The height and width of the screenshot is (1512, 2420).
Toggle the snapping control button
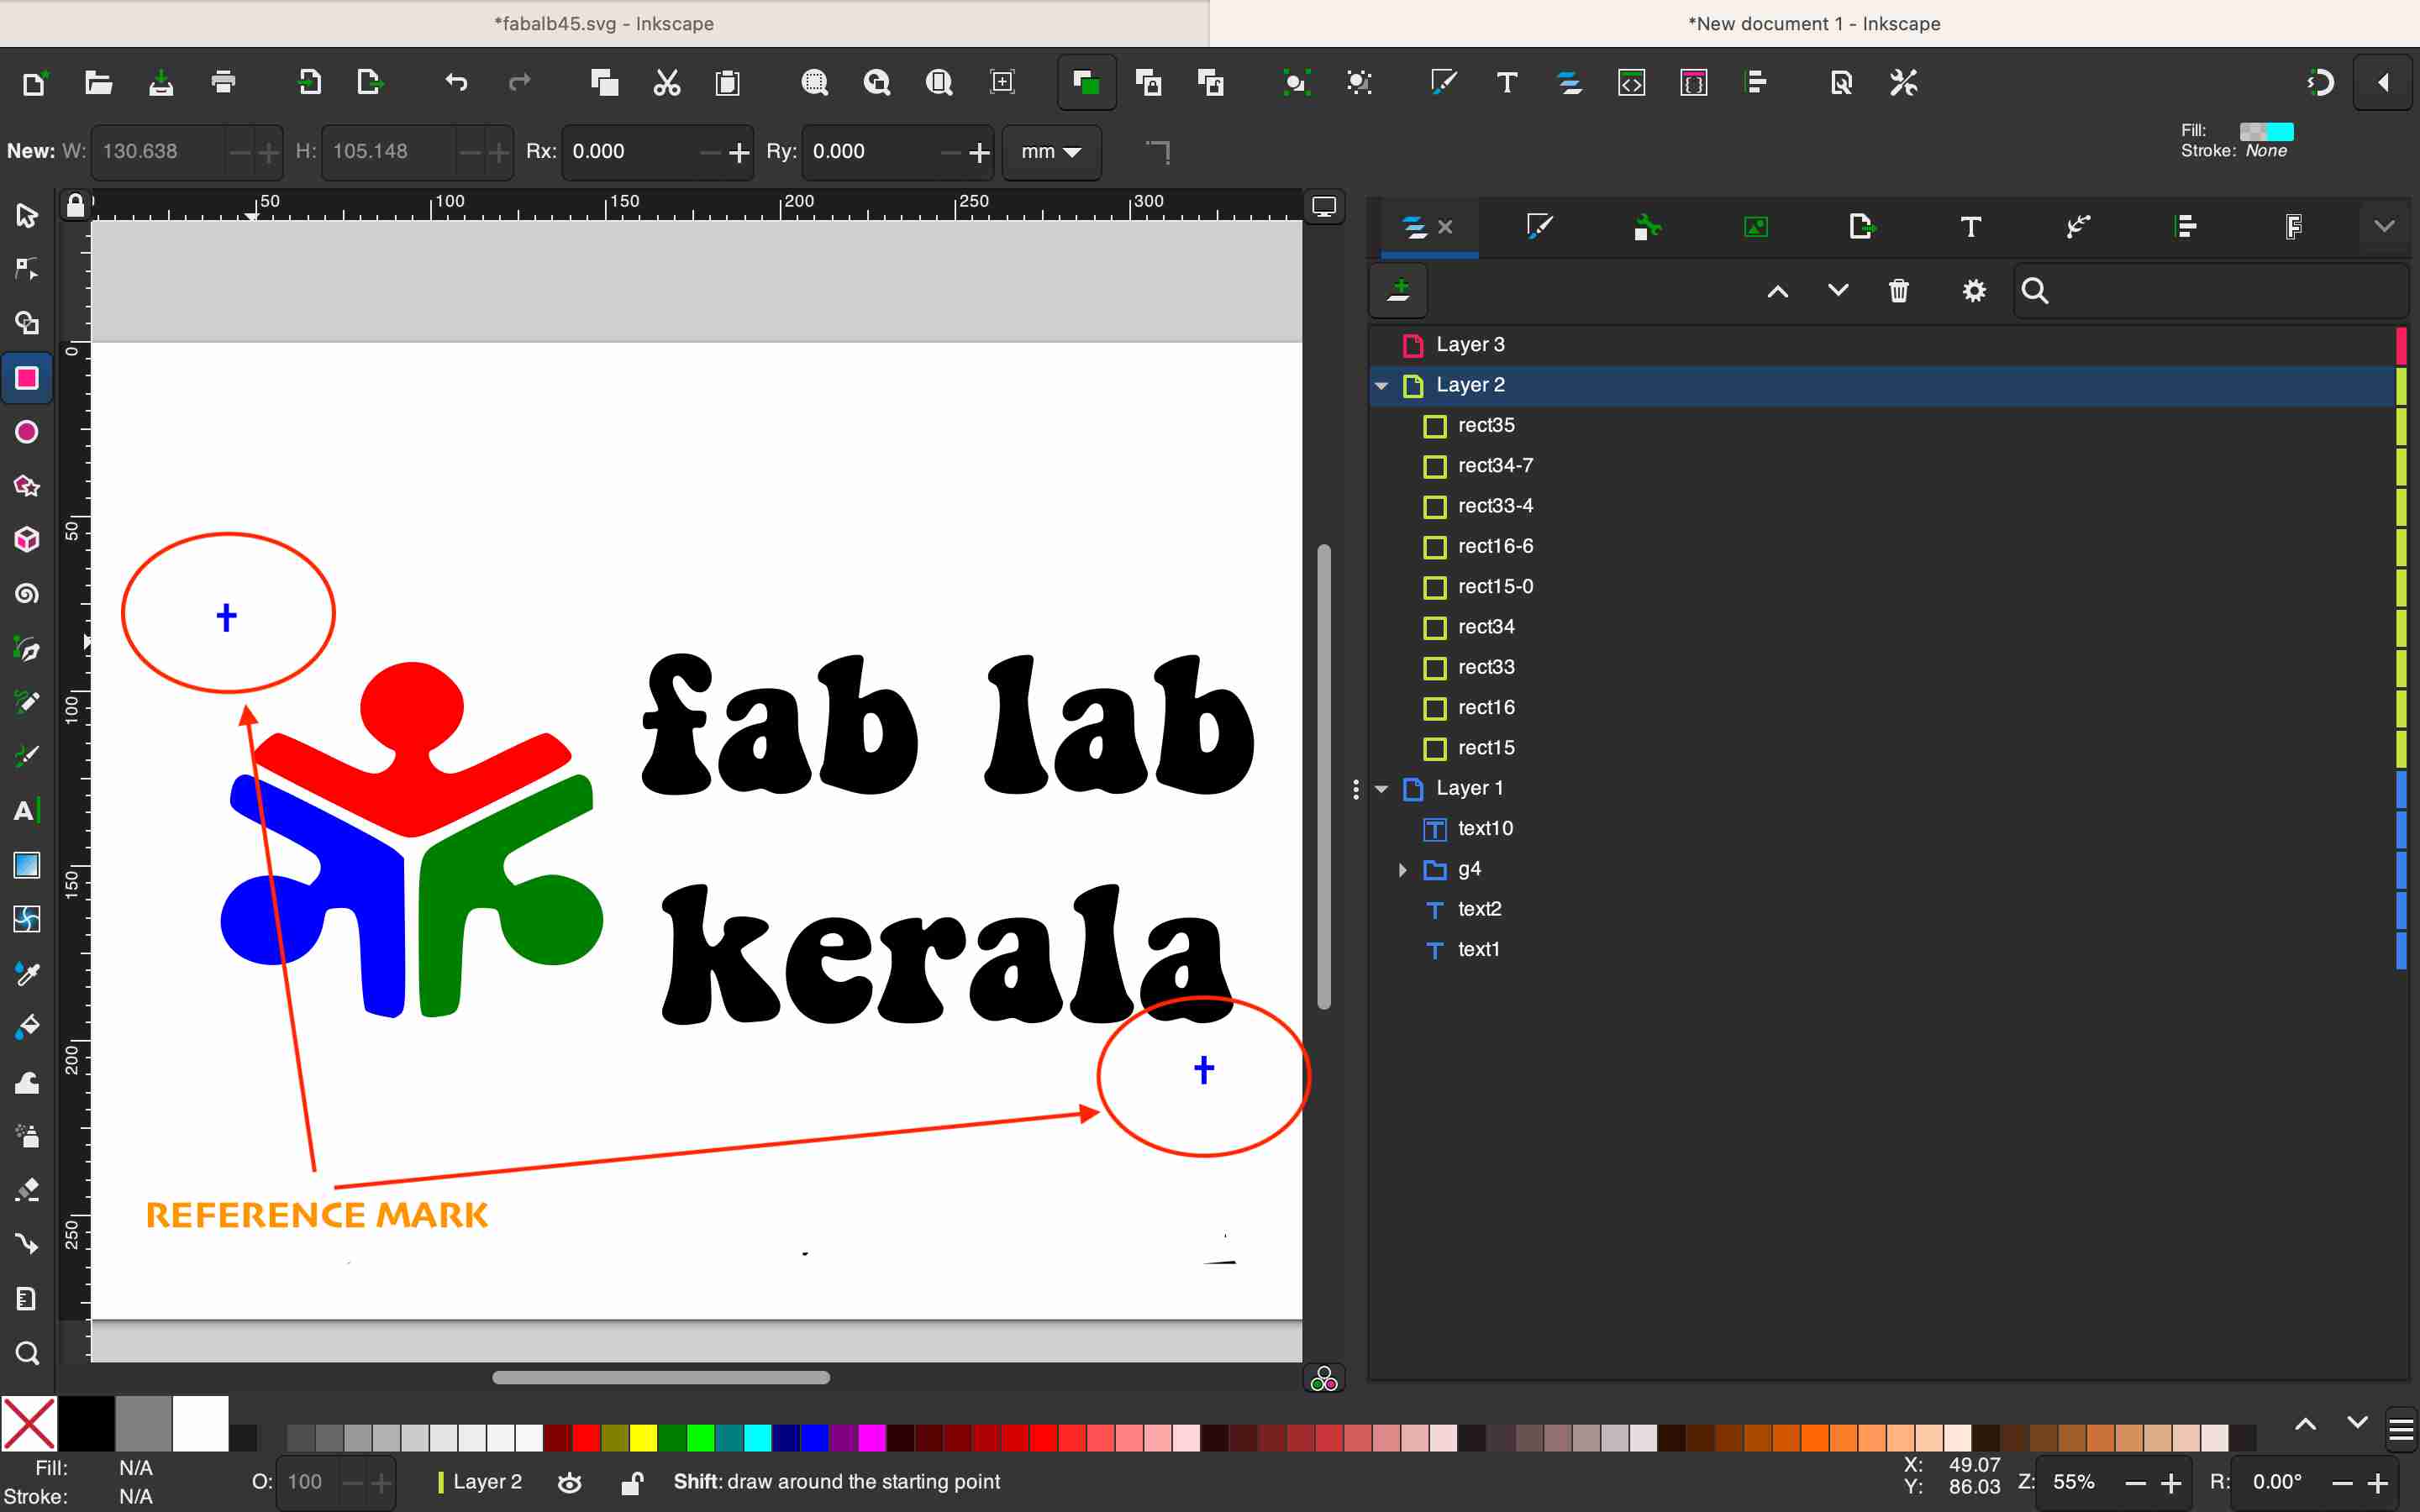point(2320,83)
